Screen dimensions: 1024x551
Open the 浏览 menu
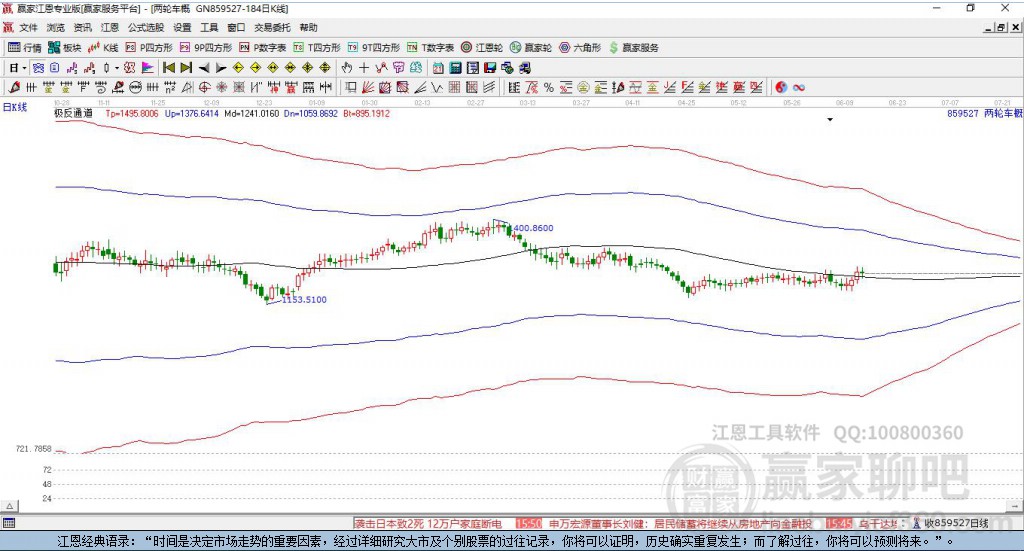56,27
